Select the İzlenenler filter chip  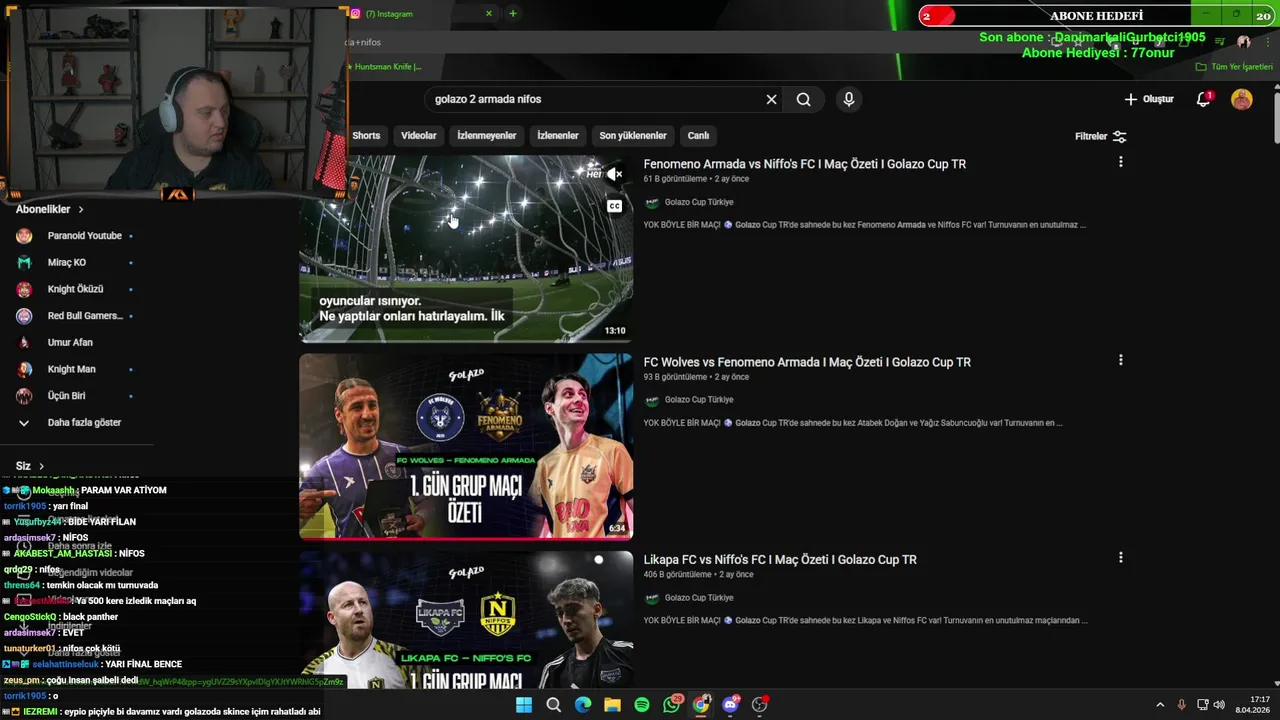(558, 136)
